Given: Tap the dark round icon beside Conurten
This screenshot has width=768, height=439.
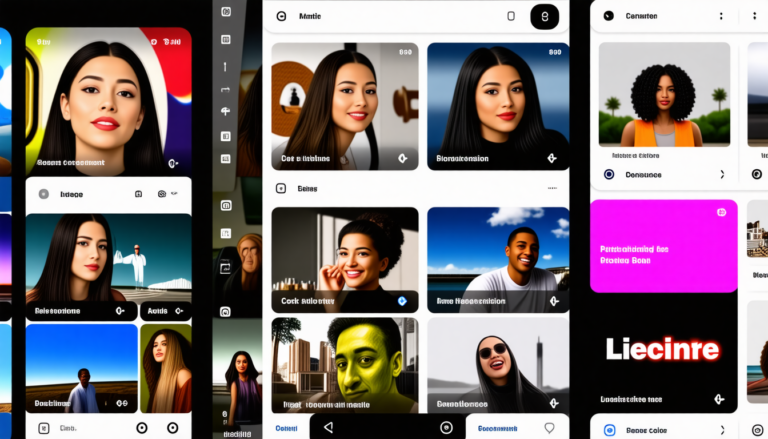Looking at the screenshot, I should point(608,16).
